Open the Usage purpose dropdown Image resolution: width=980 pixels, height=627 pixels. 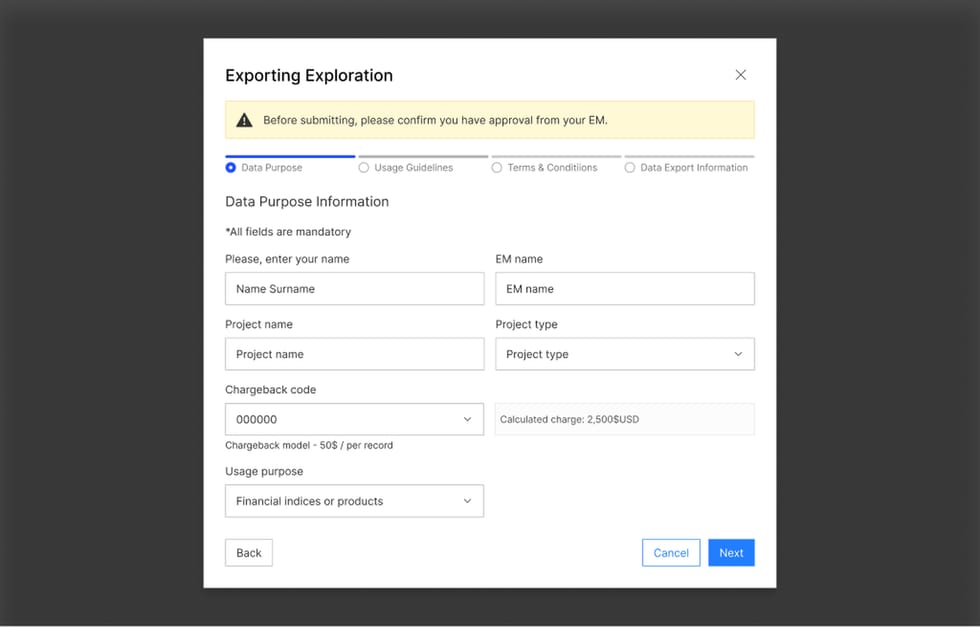[x=354, y=501]
